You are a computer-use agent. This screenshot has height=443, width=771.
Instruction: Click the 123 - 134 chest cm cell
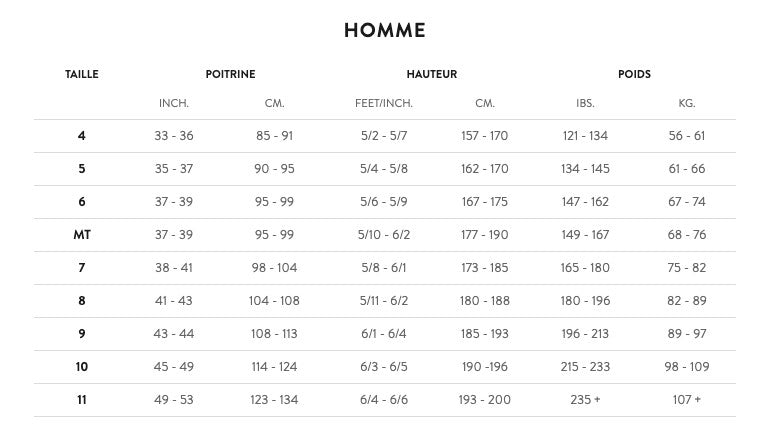tap(274, 400)
